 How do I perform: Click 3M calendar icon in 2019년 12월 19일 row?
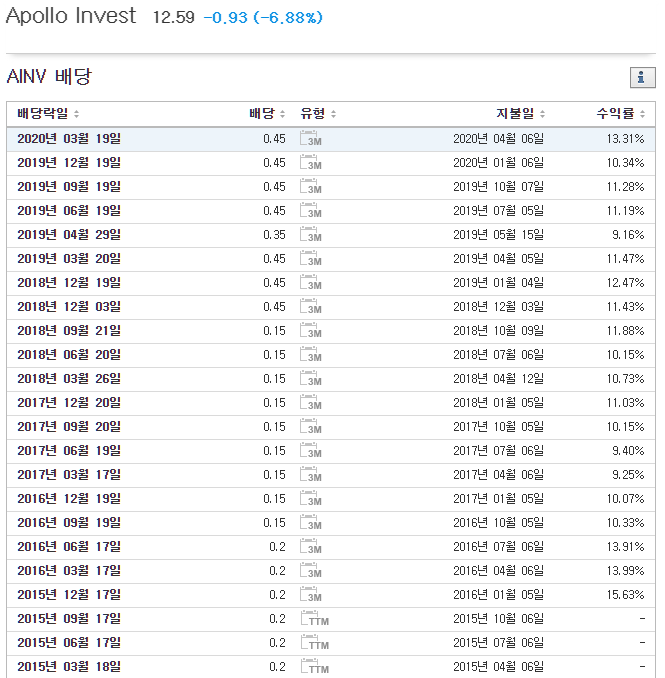click(x=311, y=163)
